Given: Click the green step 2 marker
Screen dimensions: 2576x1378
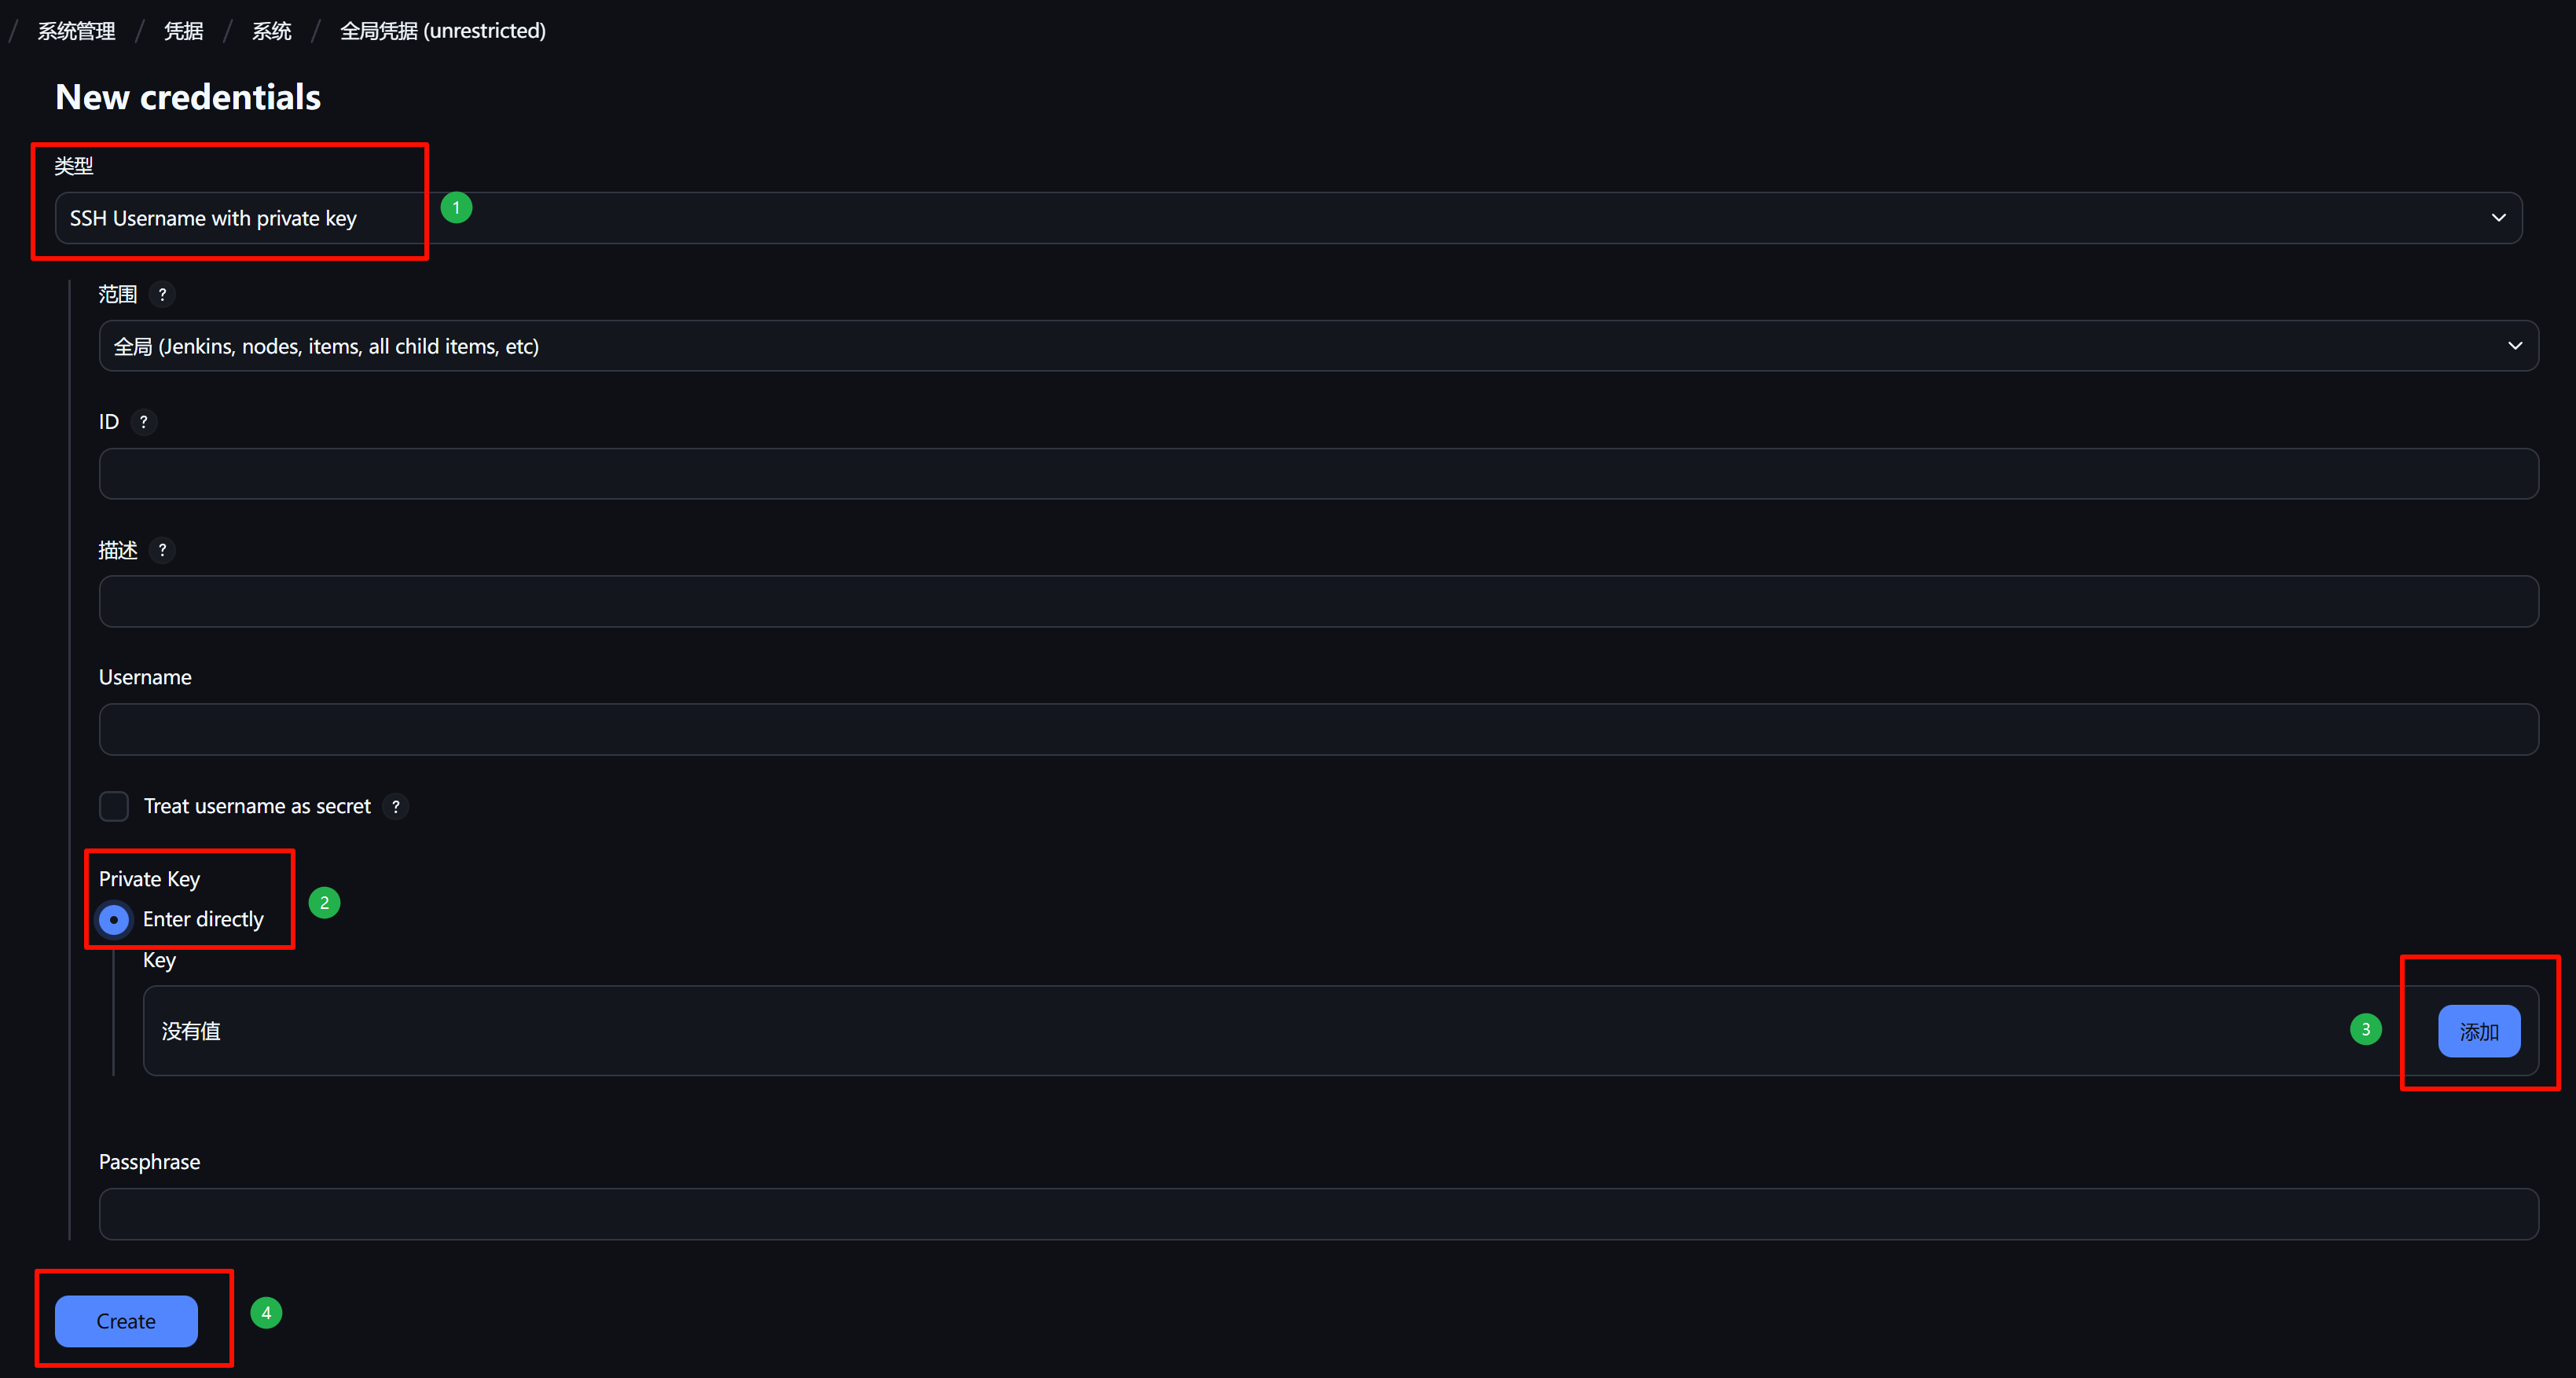Looking at the screenshot, I should (x=324, y=903).
